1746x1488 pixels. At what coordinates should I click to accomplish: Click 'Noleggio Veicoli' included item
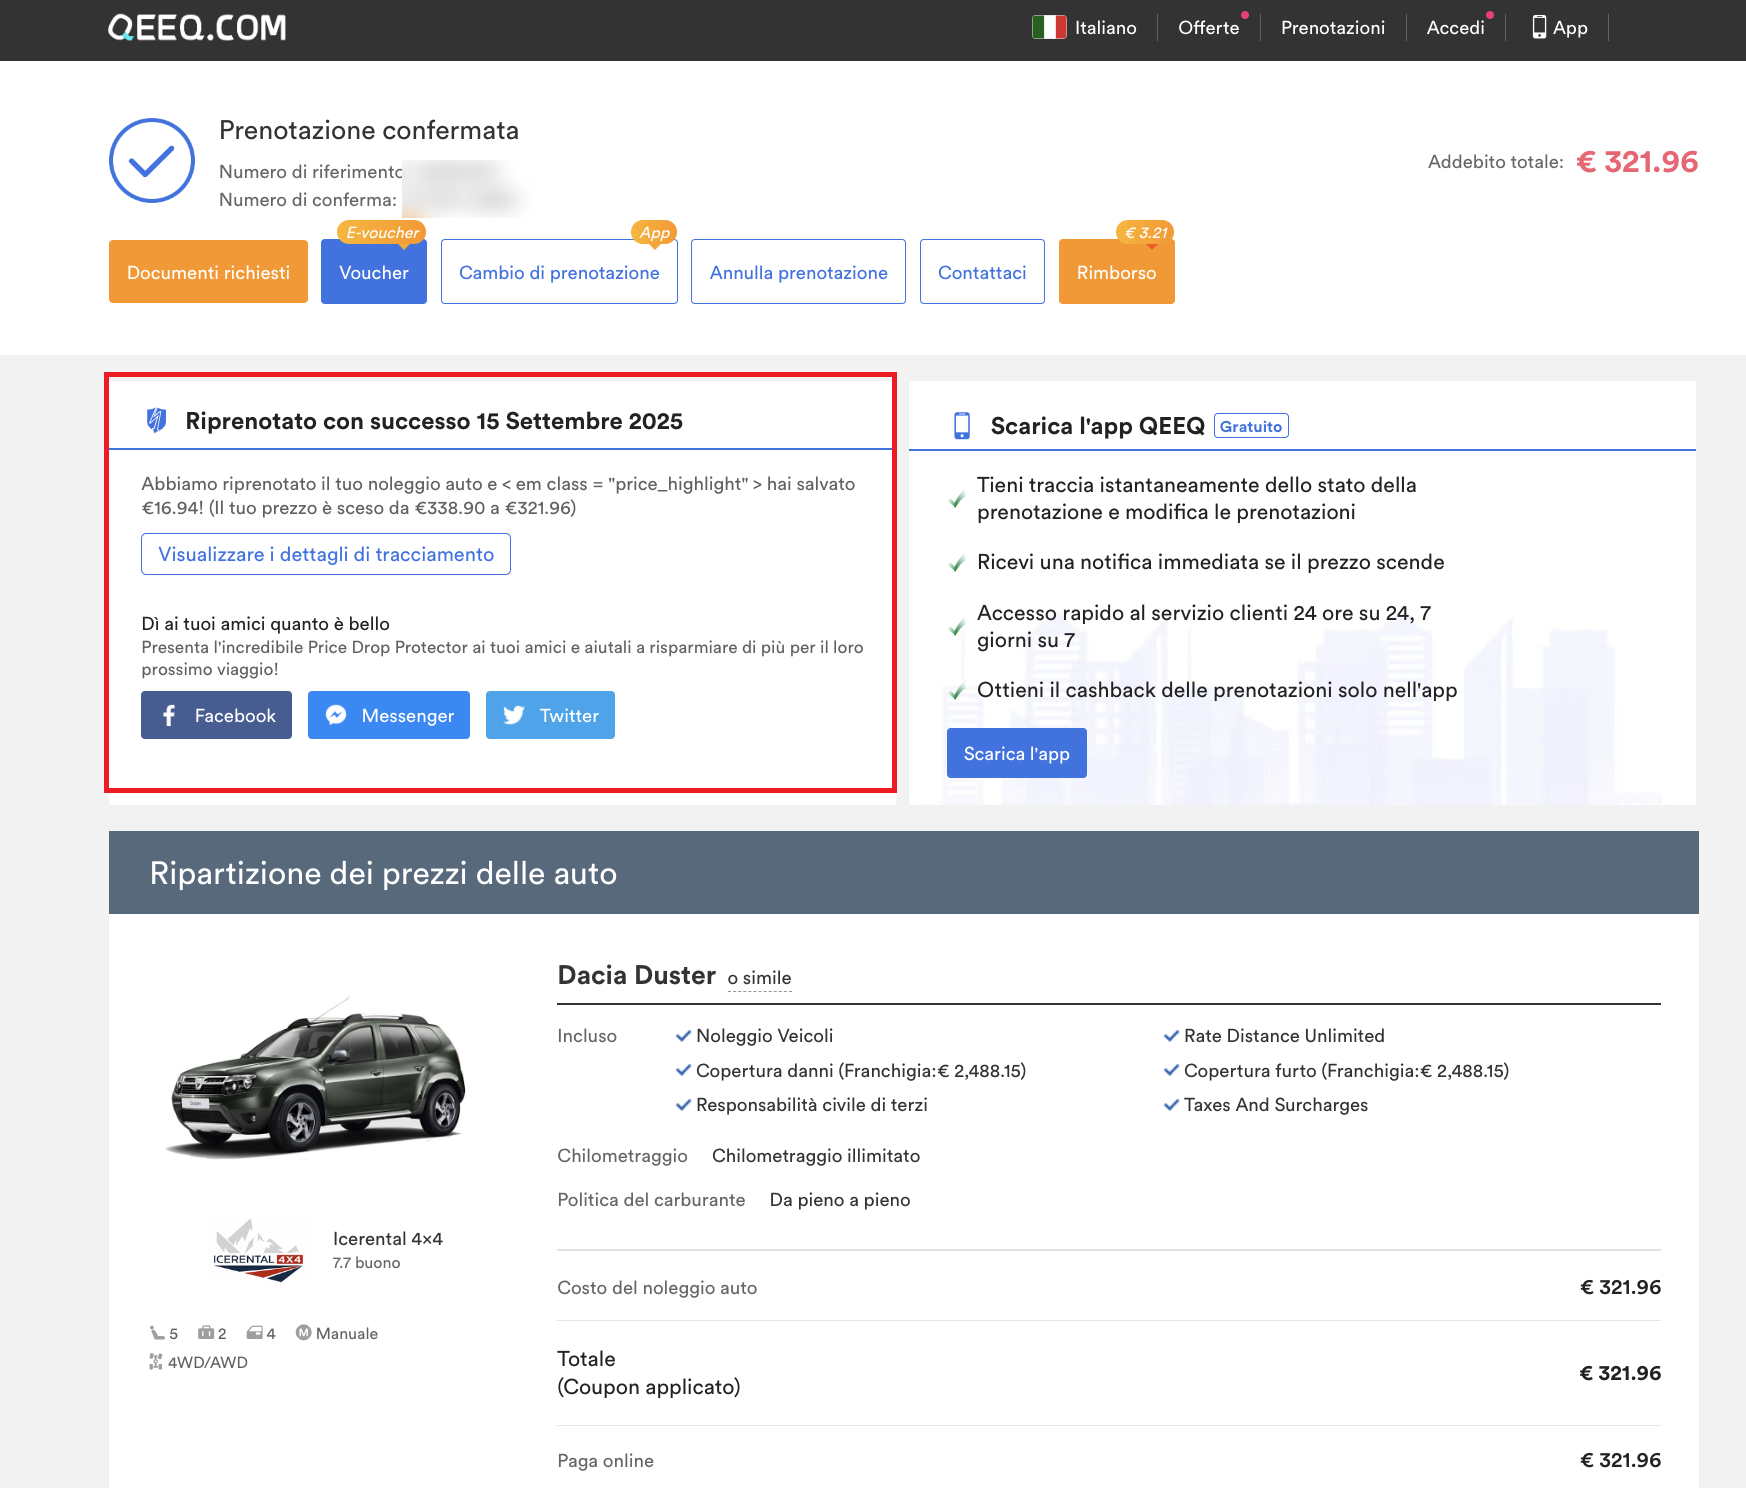(764, 1036)
